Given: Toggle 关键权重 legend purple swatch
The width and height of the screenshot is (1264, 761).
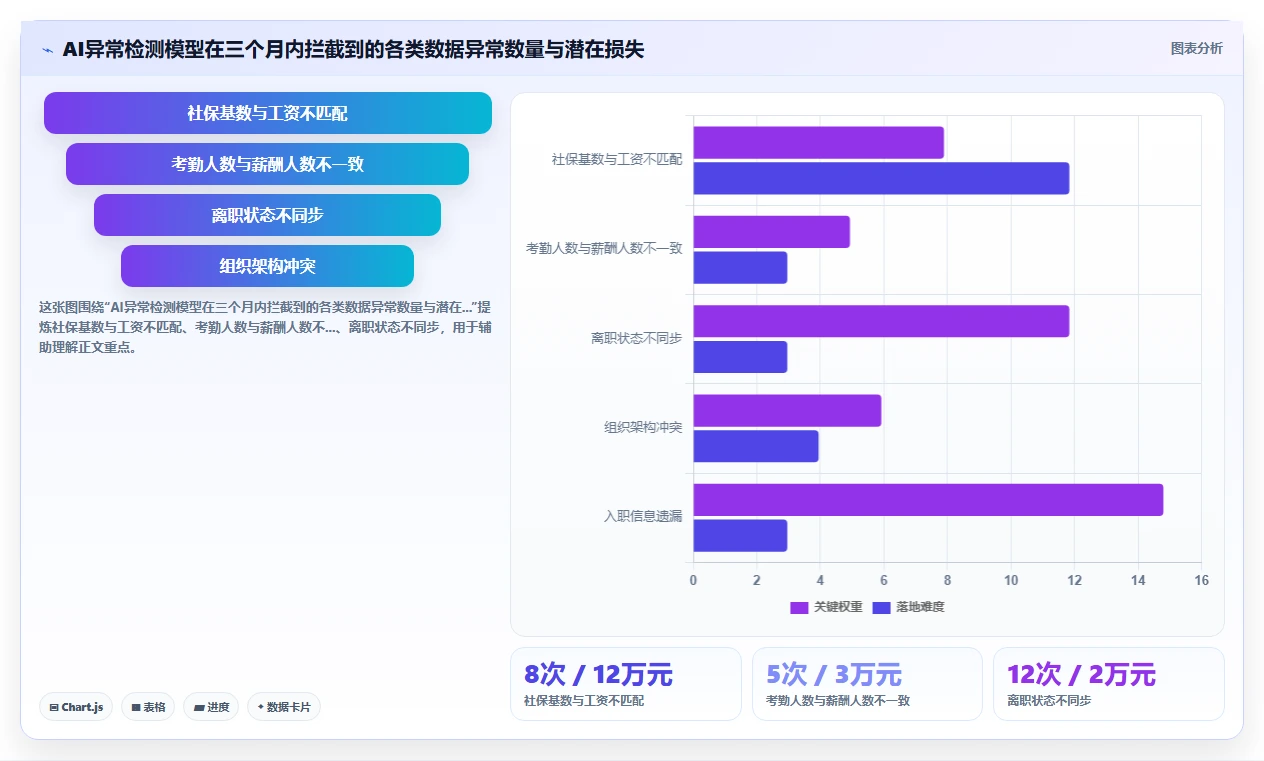Looking at the screenshot, I should (799, 607).
